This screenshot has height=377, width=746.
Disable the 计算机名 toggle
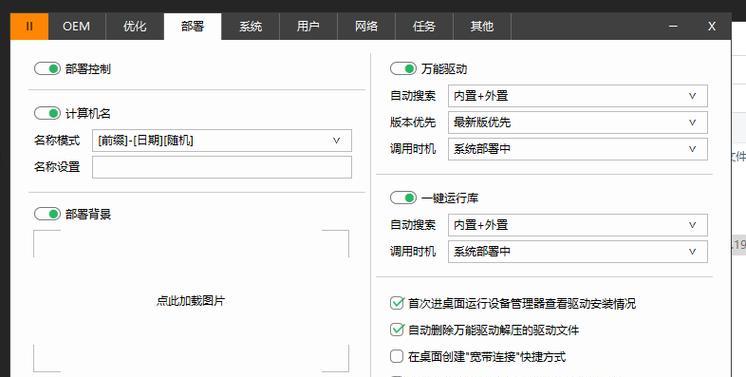(x=47, y=113)
